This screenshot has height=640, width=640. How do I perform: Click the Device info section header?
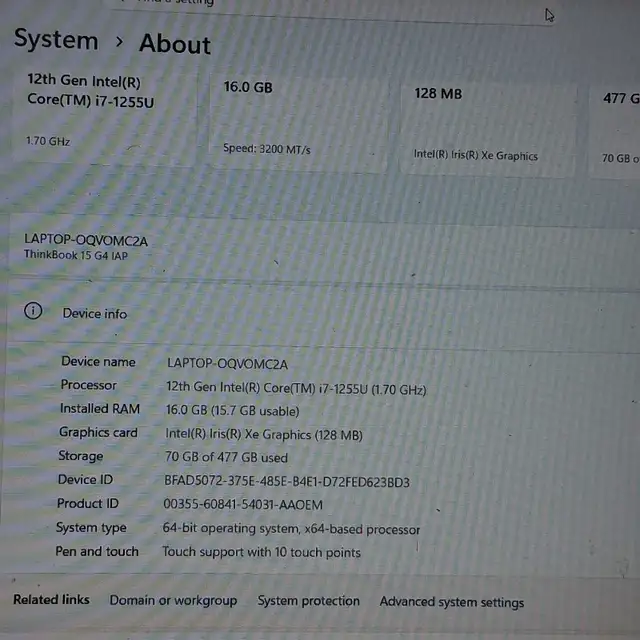point(322,313)
